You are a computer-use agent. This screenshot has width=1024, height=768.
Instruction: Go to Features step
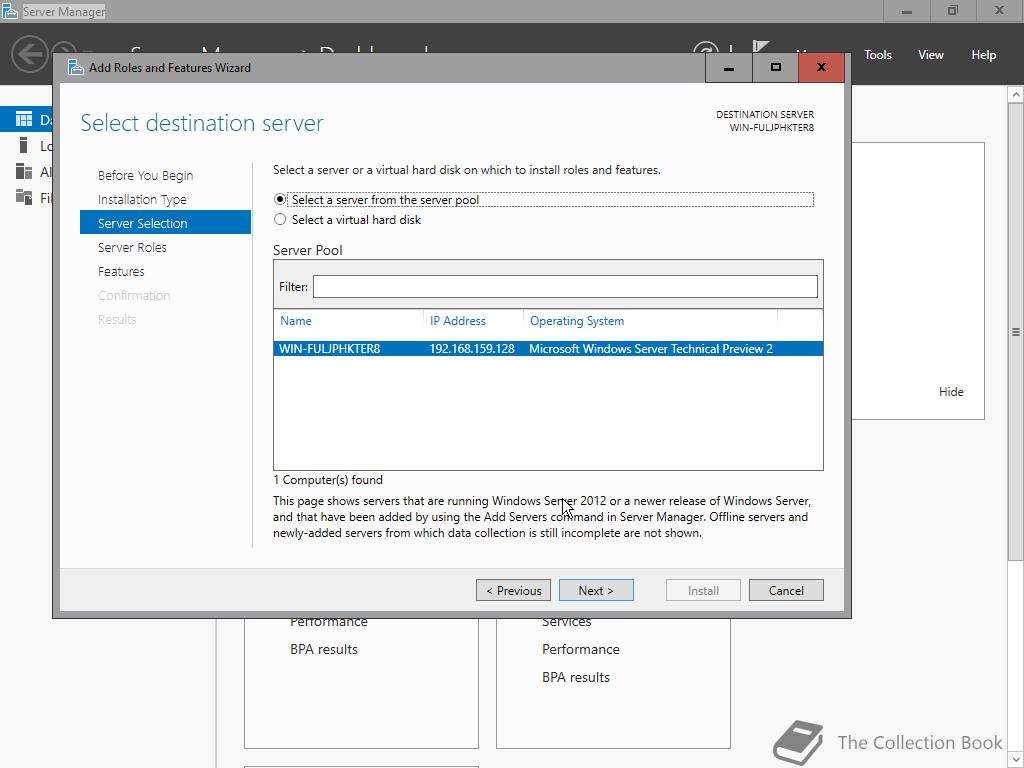tap(121, 271)
